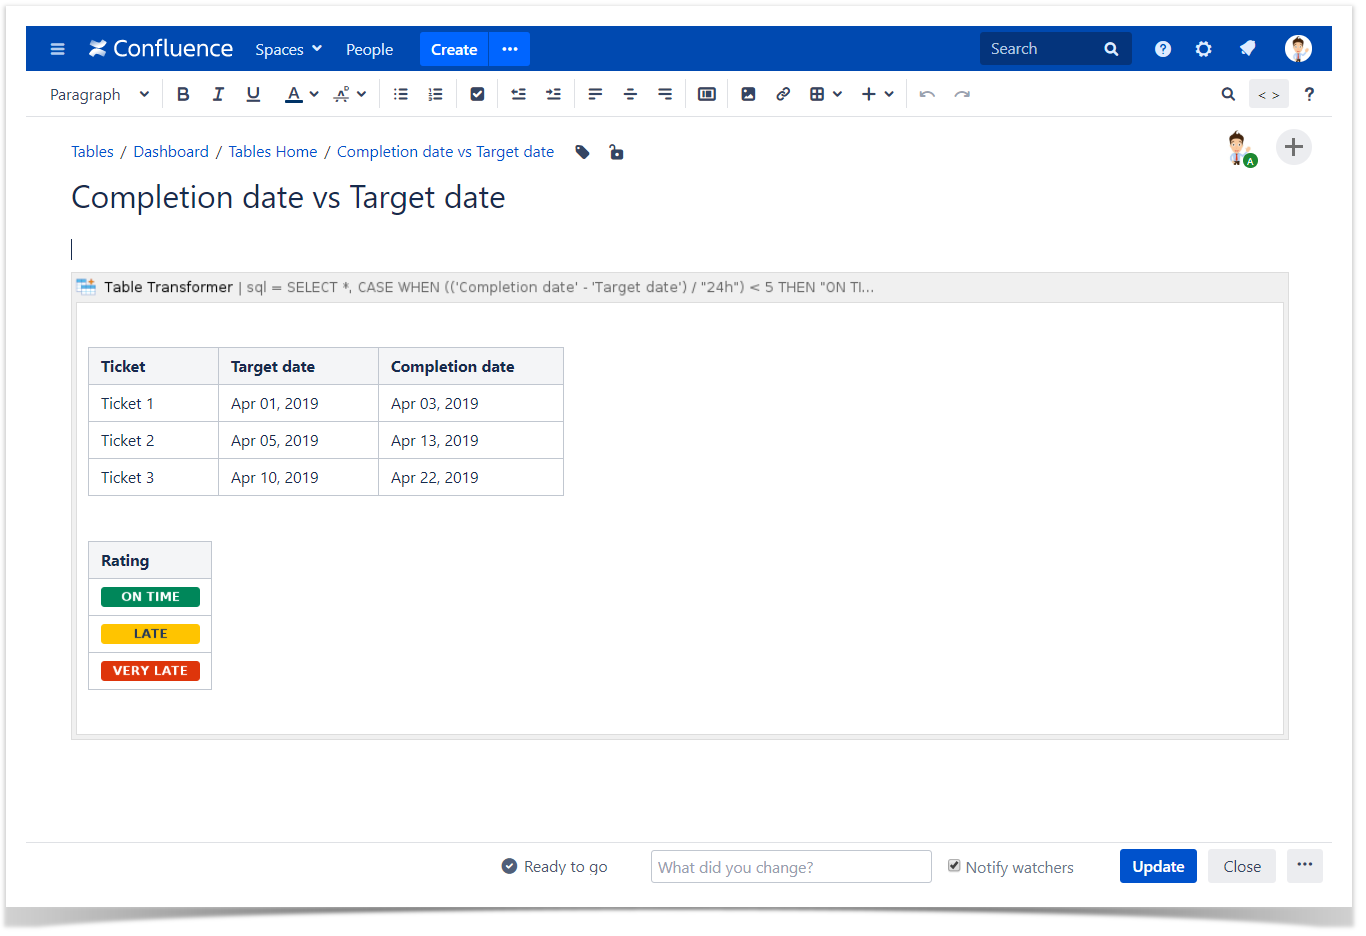Open the People menu item
Image resolution: width=1366 pixels, height=936 pixels.
click(369, 49)
